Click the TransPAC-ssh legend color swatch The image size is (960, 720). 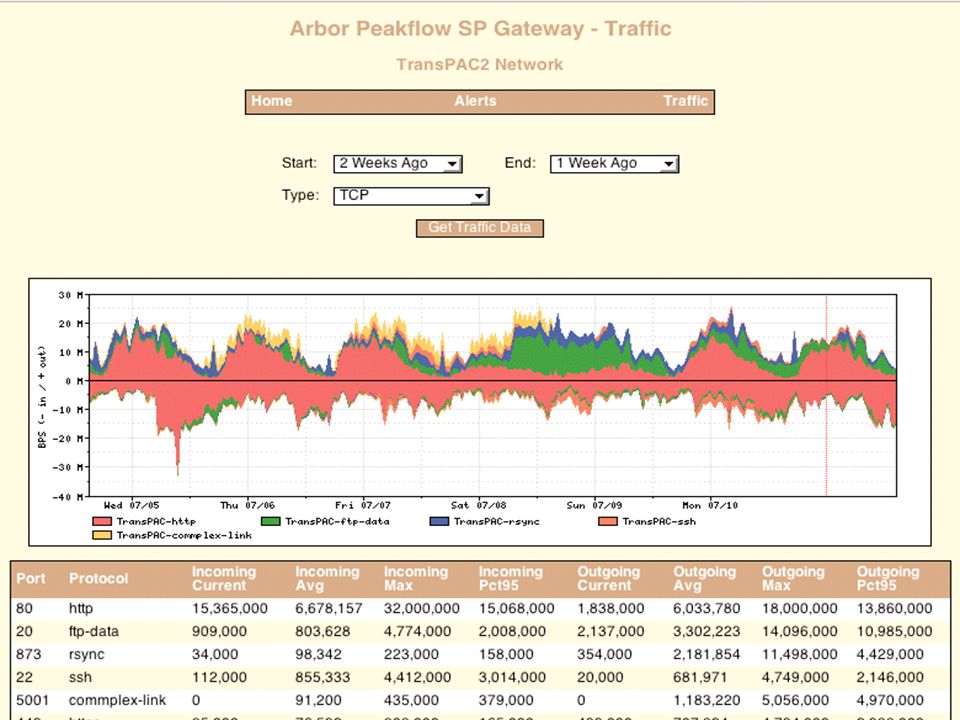pyautogui.click(x=607, y=522)
